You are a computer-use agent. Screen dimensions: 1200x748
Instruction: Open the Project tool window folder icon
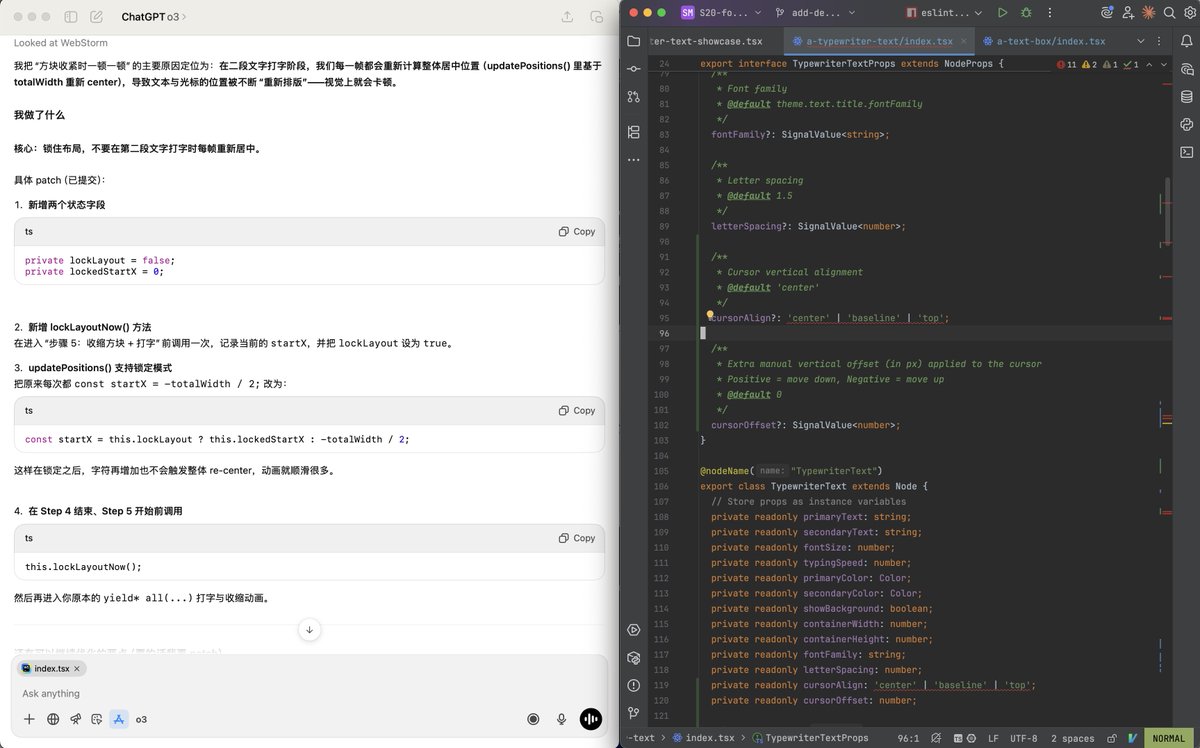point(633,41)
